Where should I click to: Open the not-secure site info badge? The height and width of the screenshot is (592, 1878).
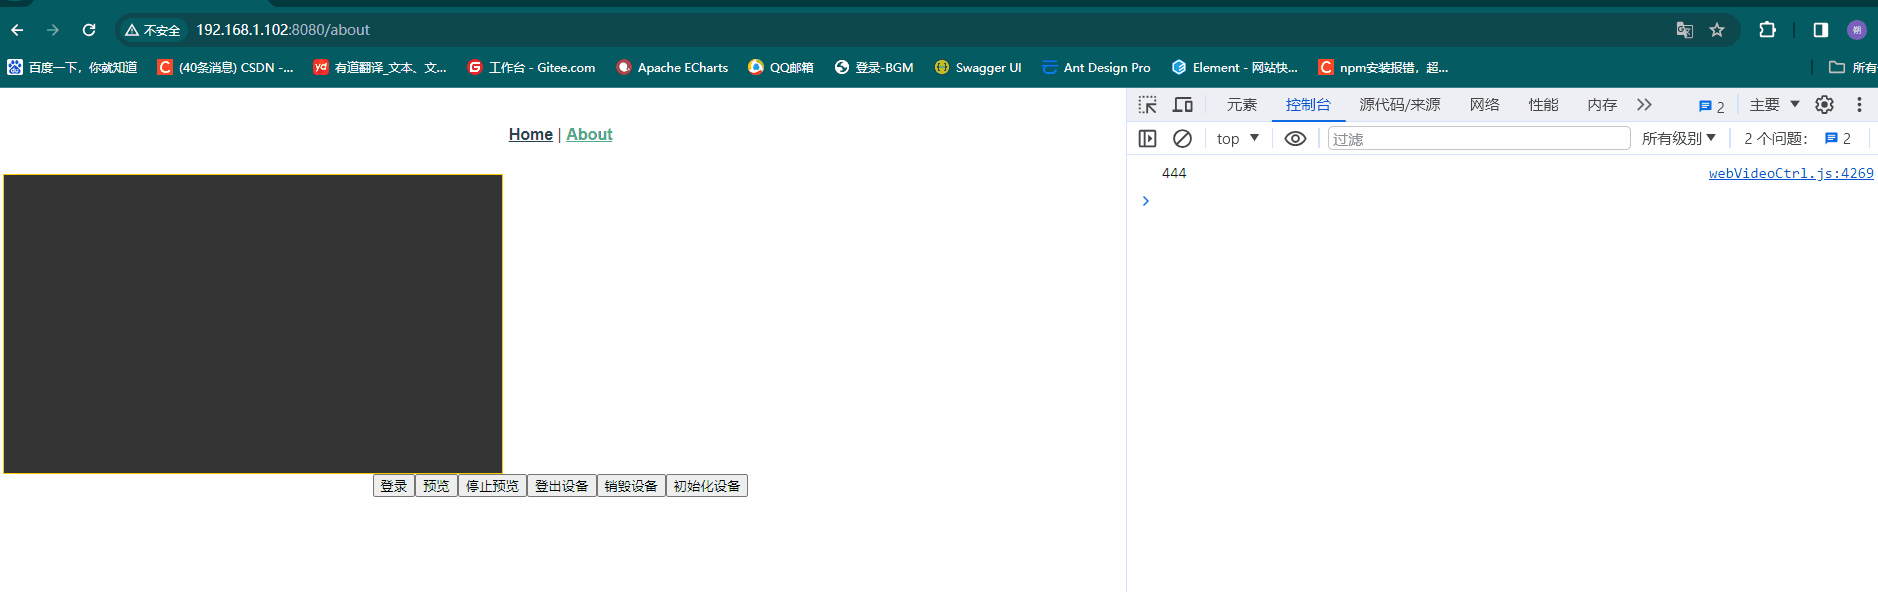point(153,30)
